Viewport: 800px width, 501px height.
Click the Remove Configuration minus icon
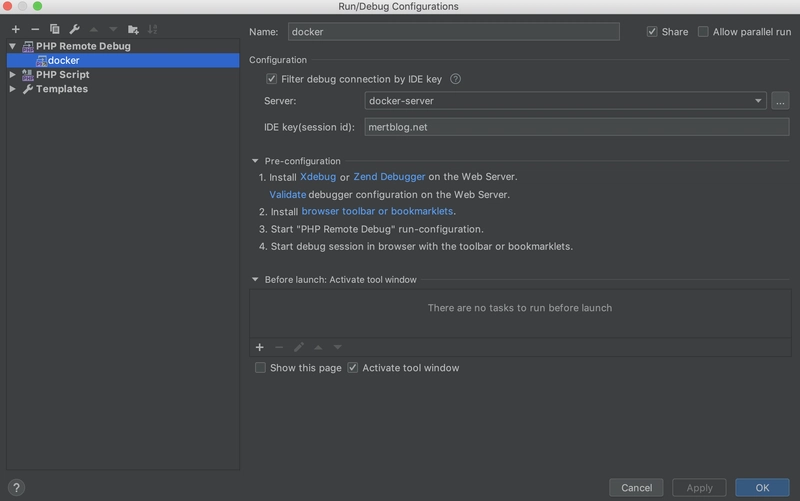point(35,30)
